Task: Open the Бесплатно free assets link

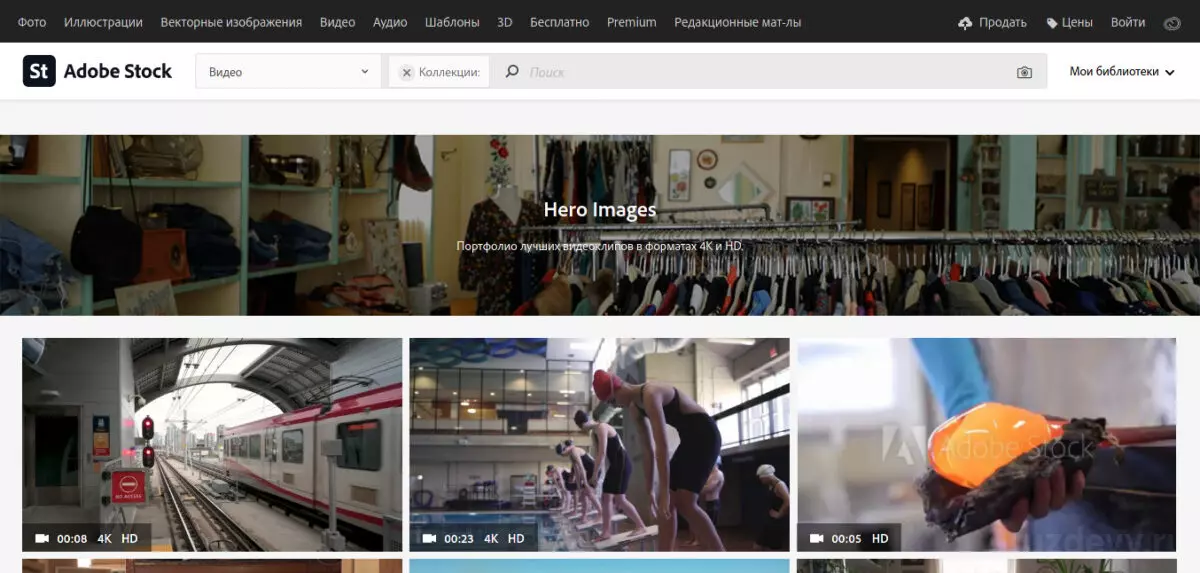Action: [x=559, y=22]
